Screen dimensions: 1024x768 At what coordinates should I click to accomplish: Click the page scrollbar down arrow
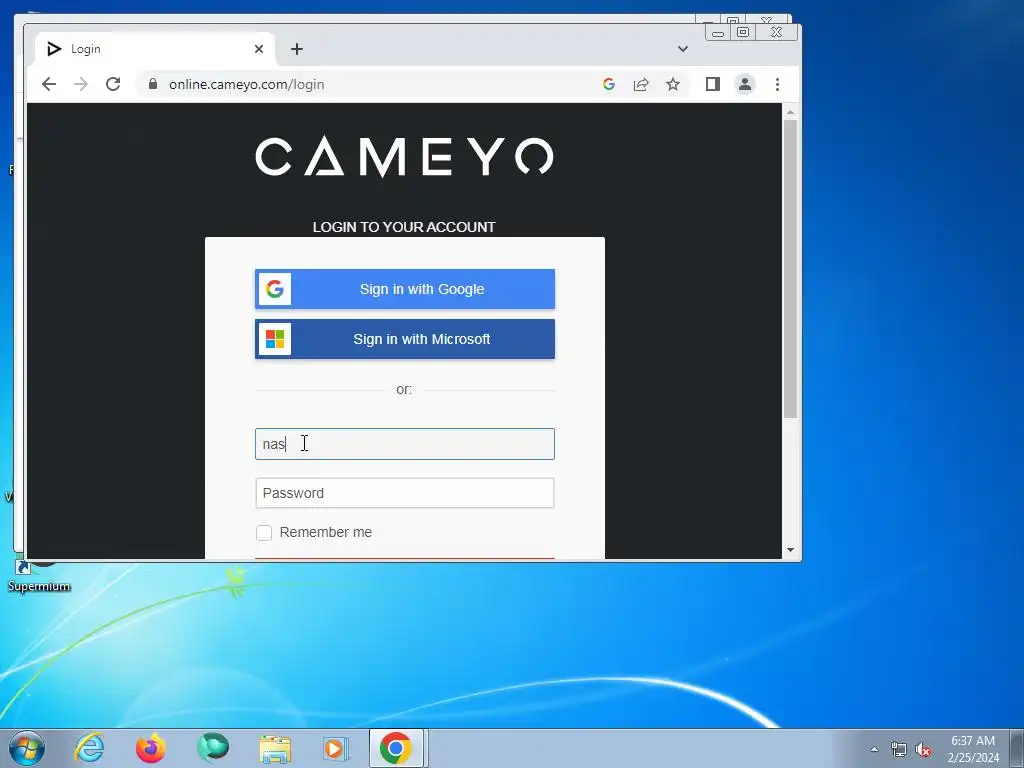tap(790, 550)
